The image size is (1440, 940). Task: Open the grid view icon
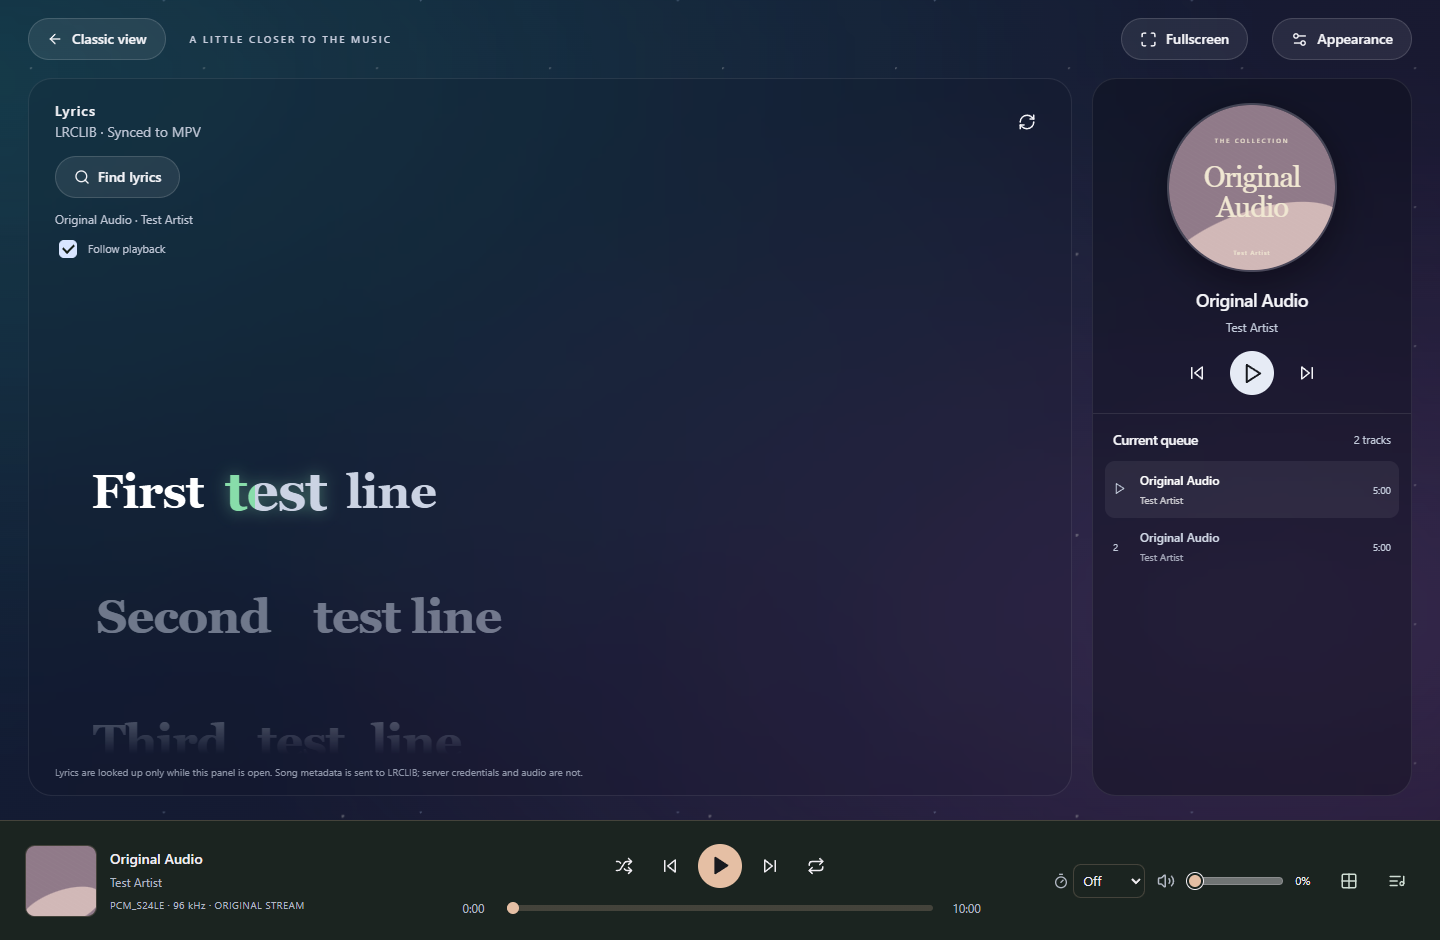click(1349, 881)
